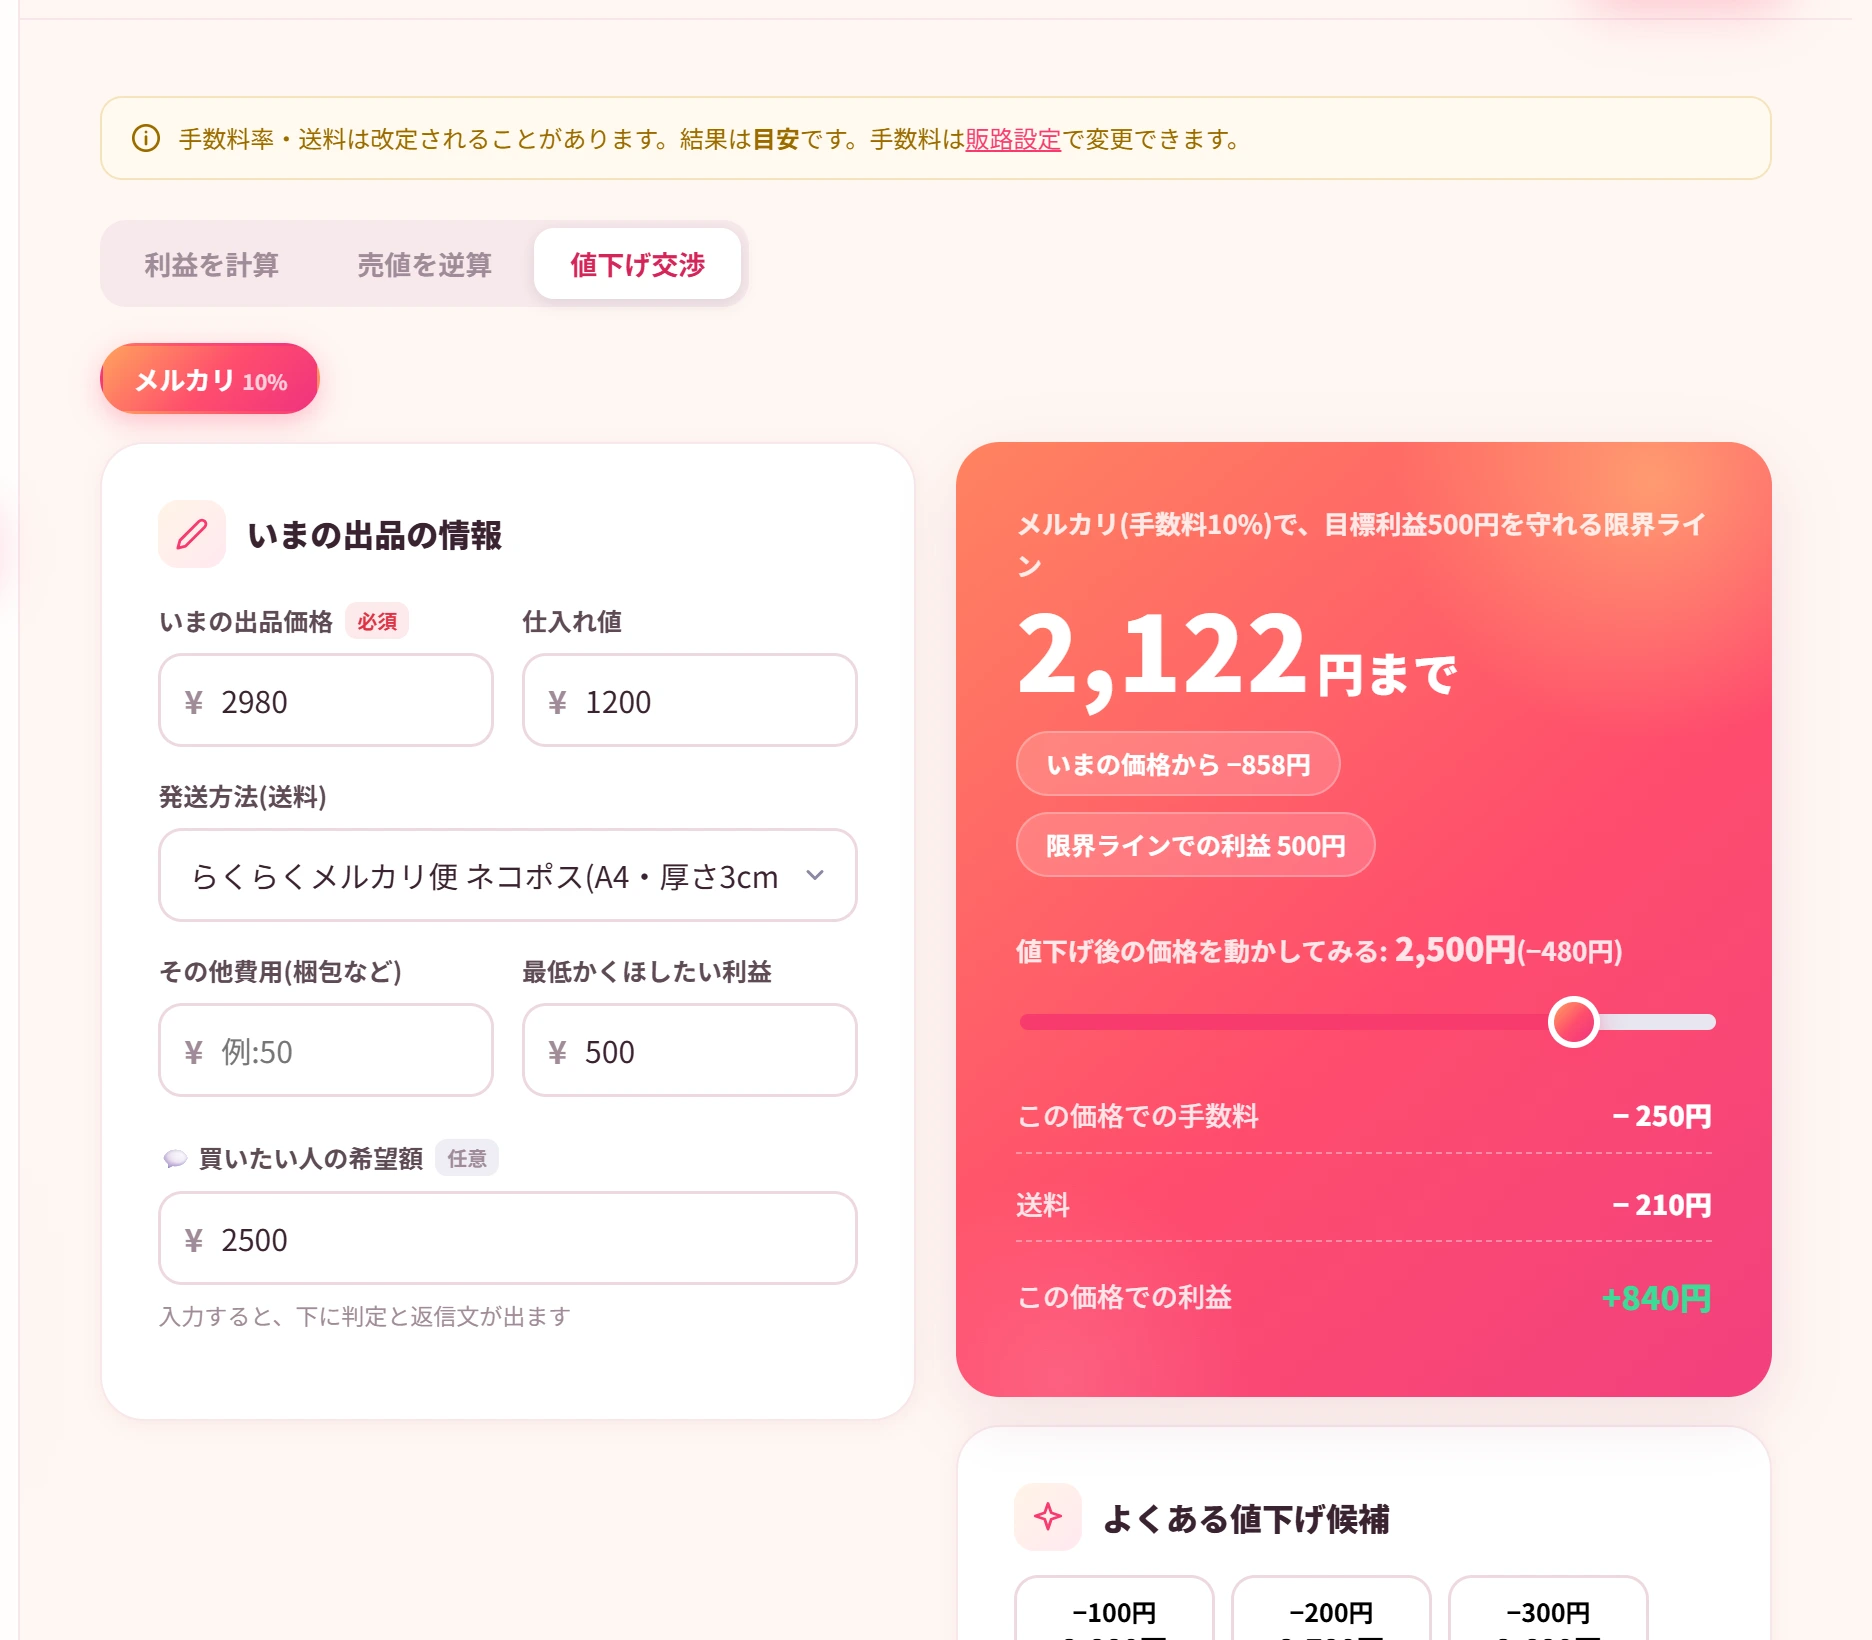The width and height of the screenshot is (1872, 1640).
Task: Click the −200円 discount candidate button
Action: [x=1331, y=1610]
